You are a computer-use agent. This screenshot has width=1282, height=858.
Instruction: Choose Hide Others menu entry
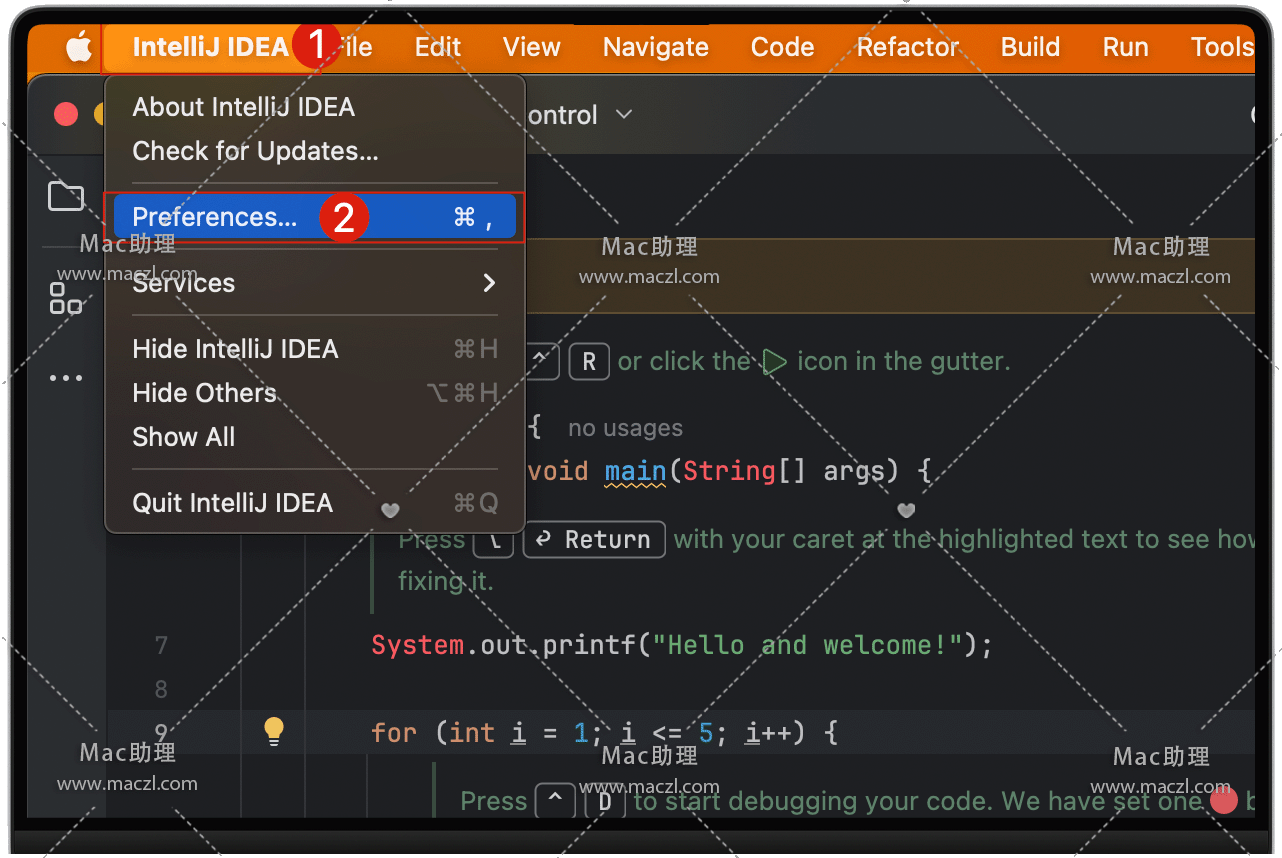click(204, 393)
